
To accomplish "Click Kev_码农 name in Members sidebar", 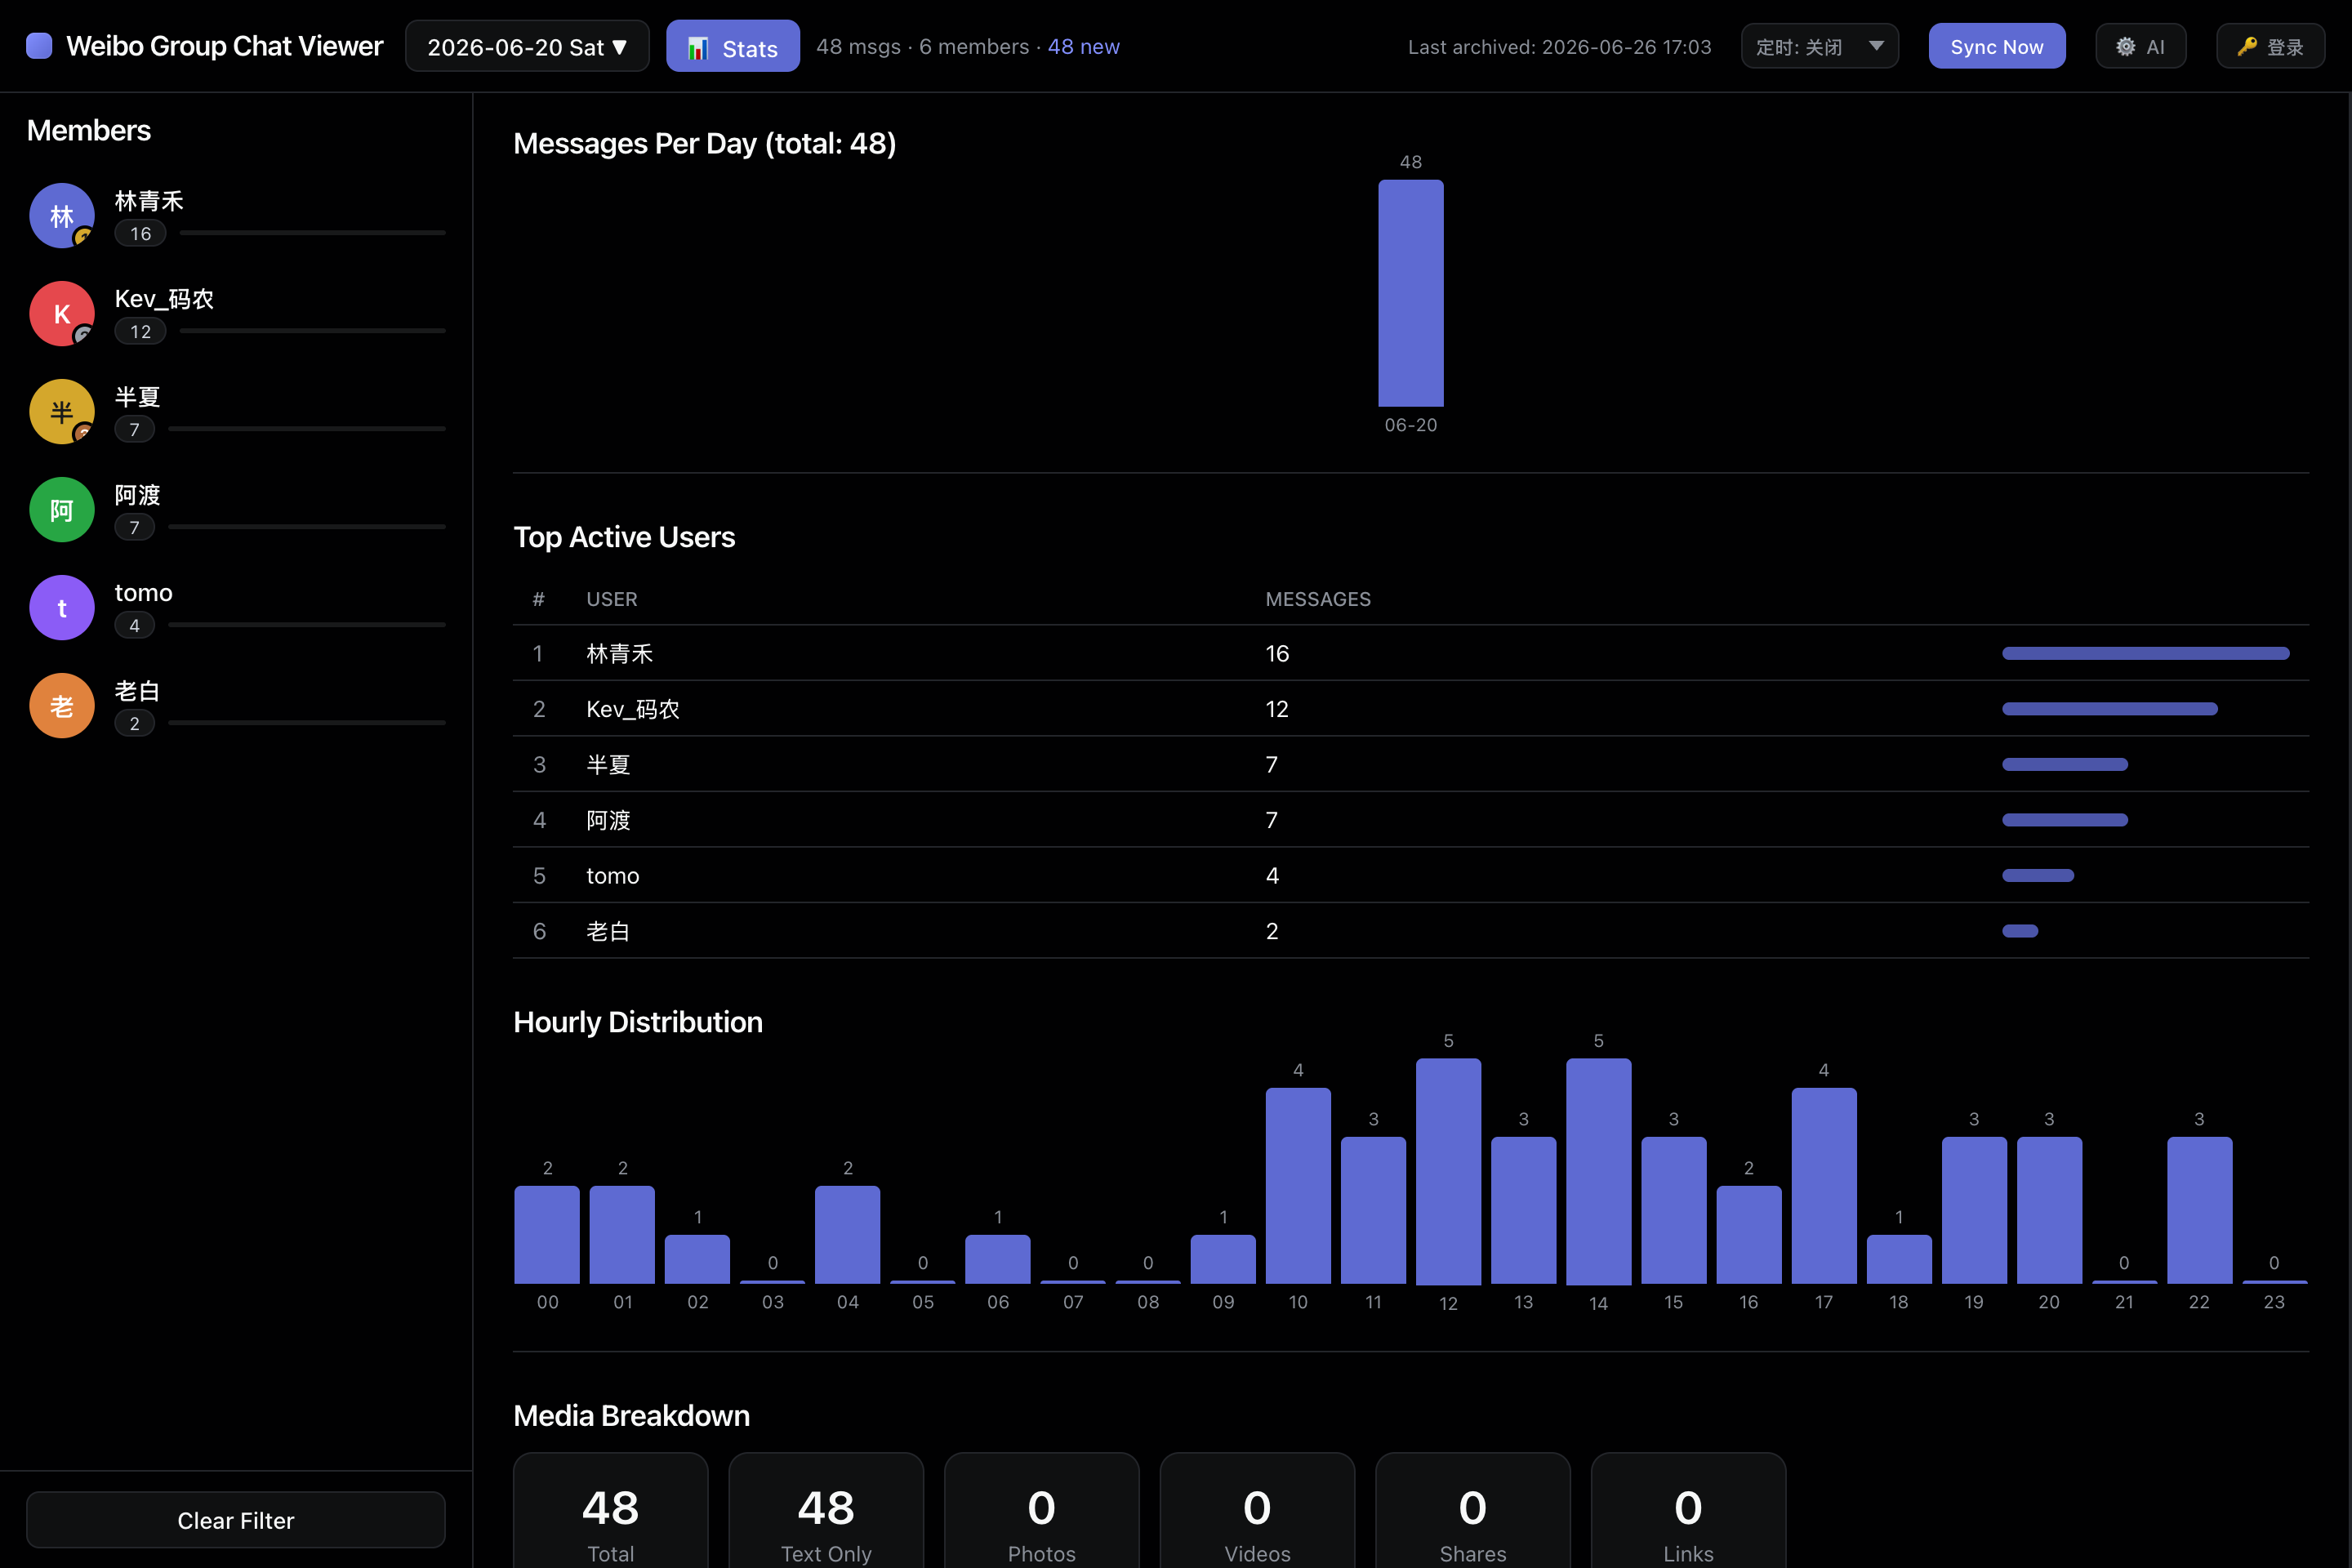I will [164, 299].
